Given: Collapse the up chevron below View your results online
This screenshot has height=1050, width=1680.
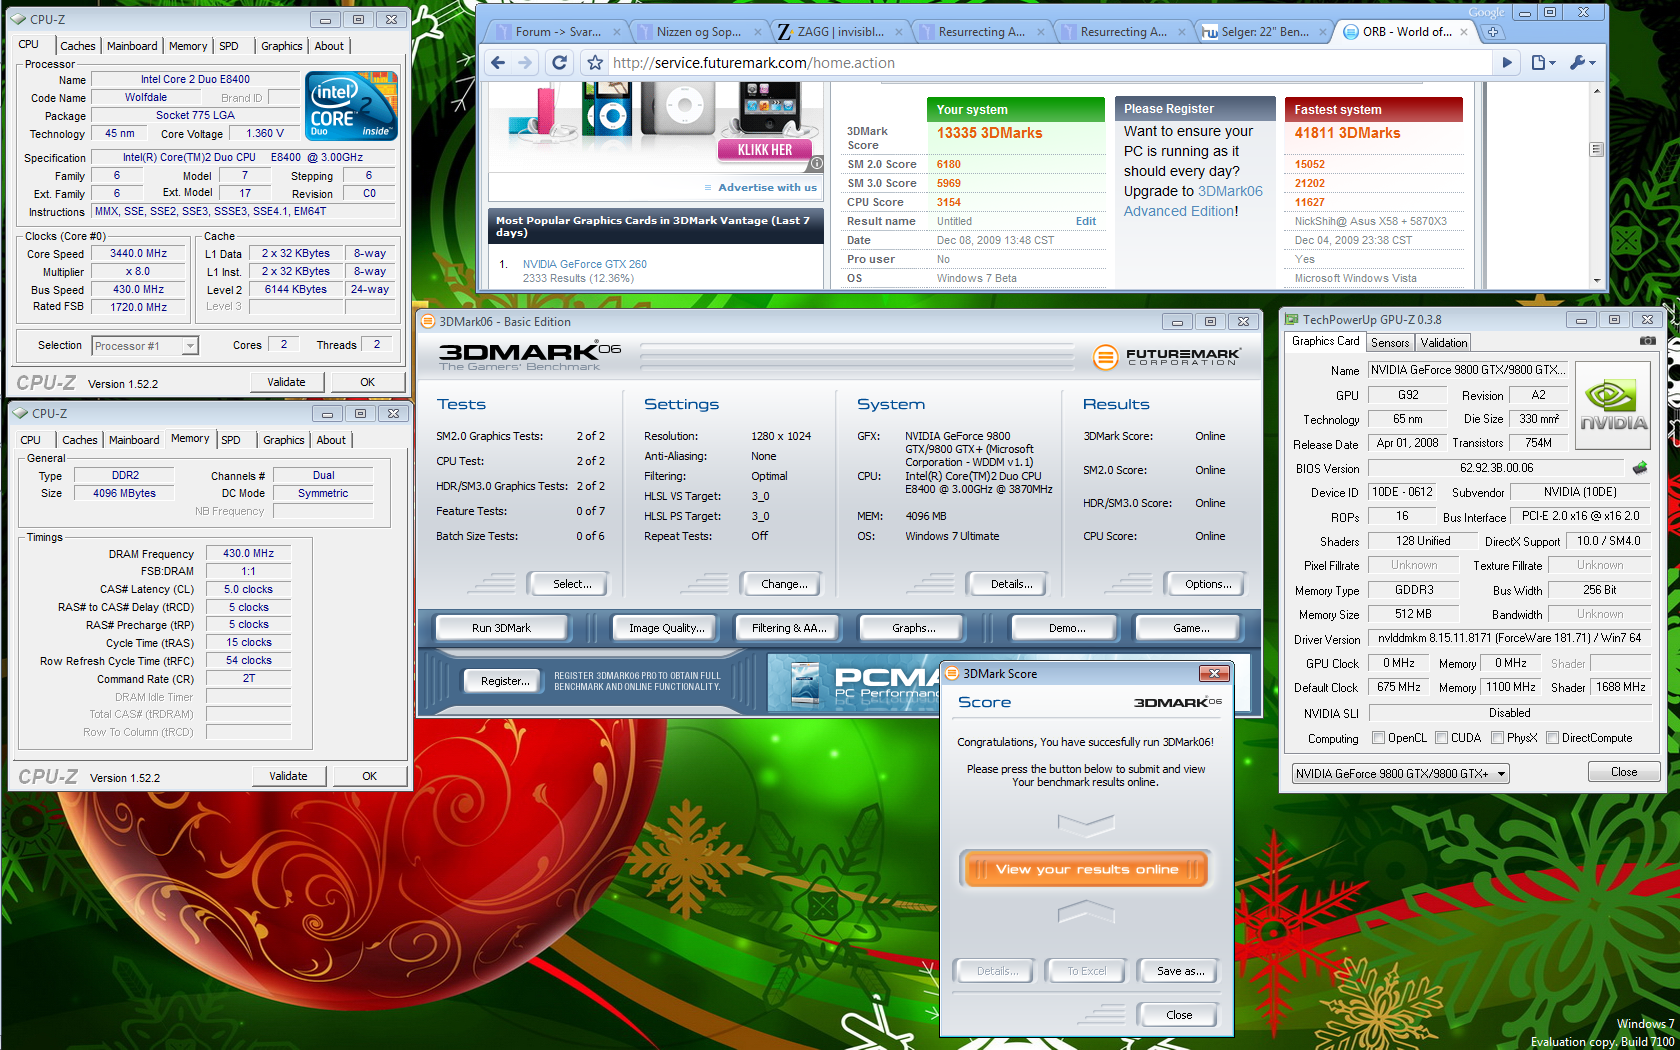Looking at the screenshot, I should [x=1086, y=911].
